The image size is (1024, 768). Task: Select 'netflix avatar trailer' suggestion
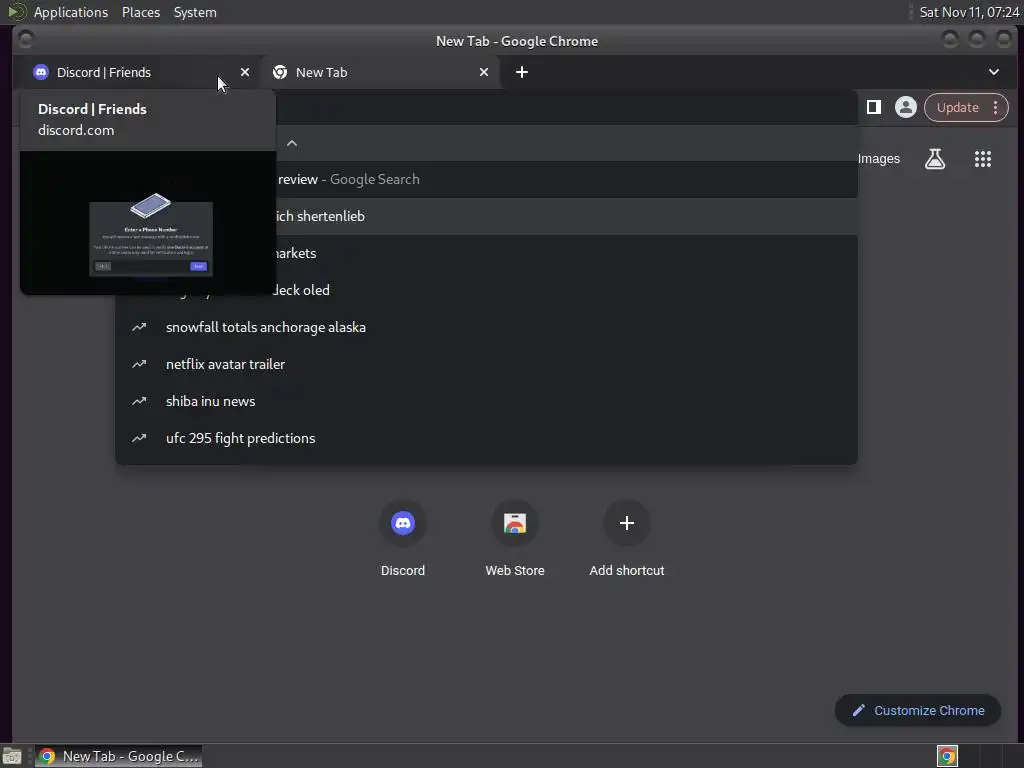[x=487, y=364]
